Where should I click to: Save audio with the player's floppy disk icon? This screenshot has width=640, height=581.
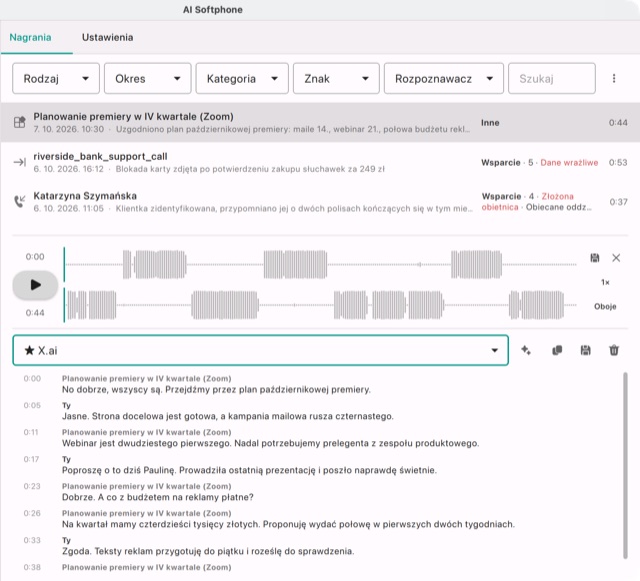coord(595,258)
